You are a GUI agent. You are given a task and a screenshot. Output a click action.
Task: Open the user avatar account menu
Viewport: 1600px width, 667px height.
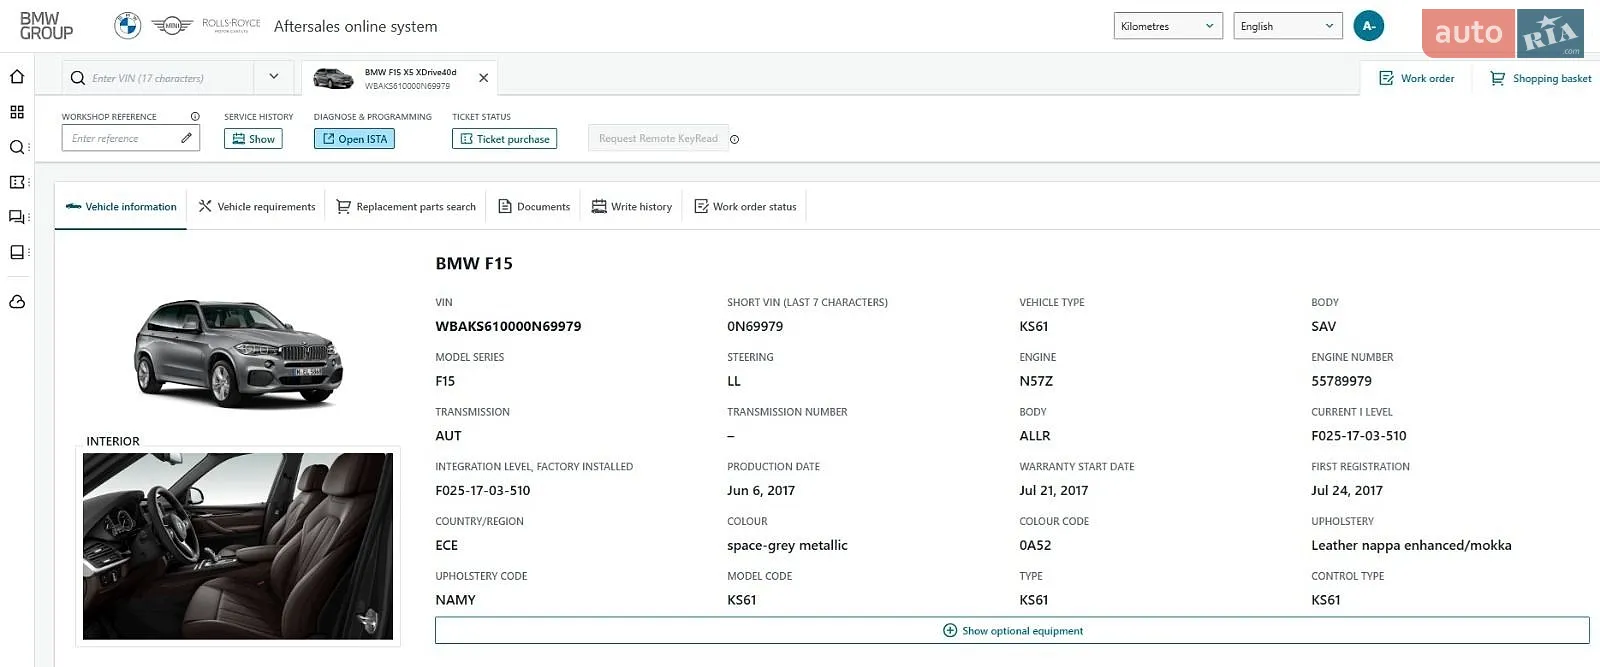pos(1368,26)
